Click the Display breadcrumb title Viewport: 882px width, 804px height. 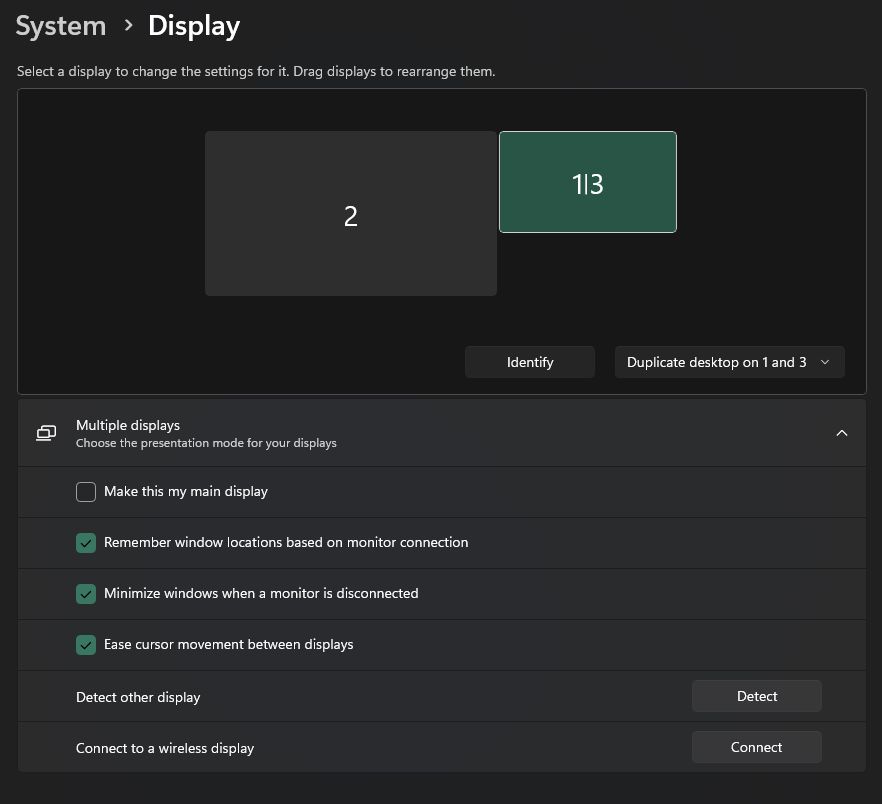pos(194,26)
